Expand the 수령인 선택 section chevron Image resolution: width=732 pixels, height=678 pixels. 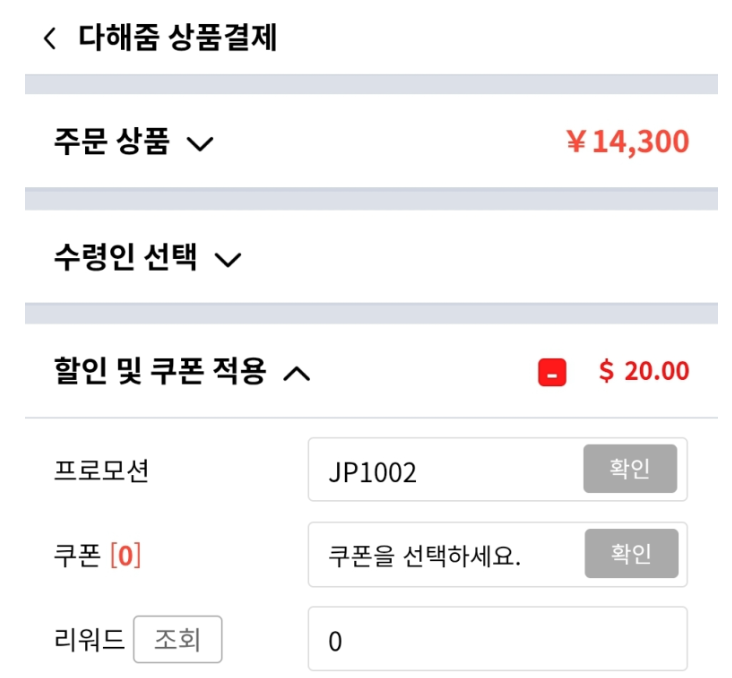[228, 261]
